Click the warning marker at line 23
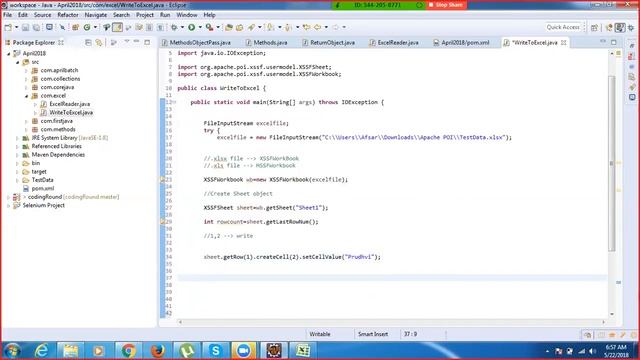The height and width of the screenshot is (360, 640). (x=162, y=180)
